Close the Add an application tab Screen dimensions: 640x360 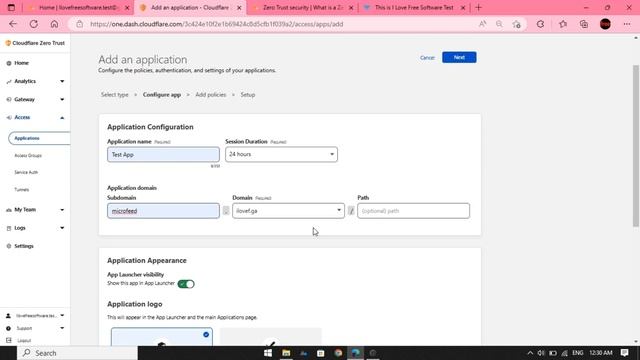click(x=239, y=8)
